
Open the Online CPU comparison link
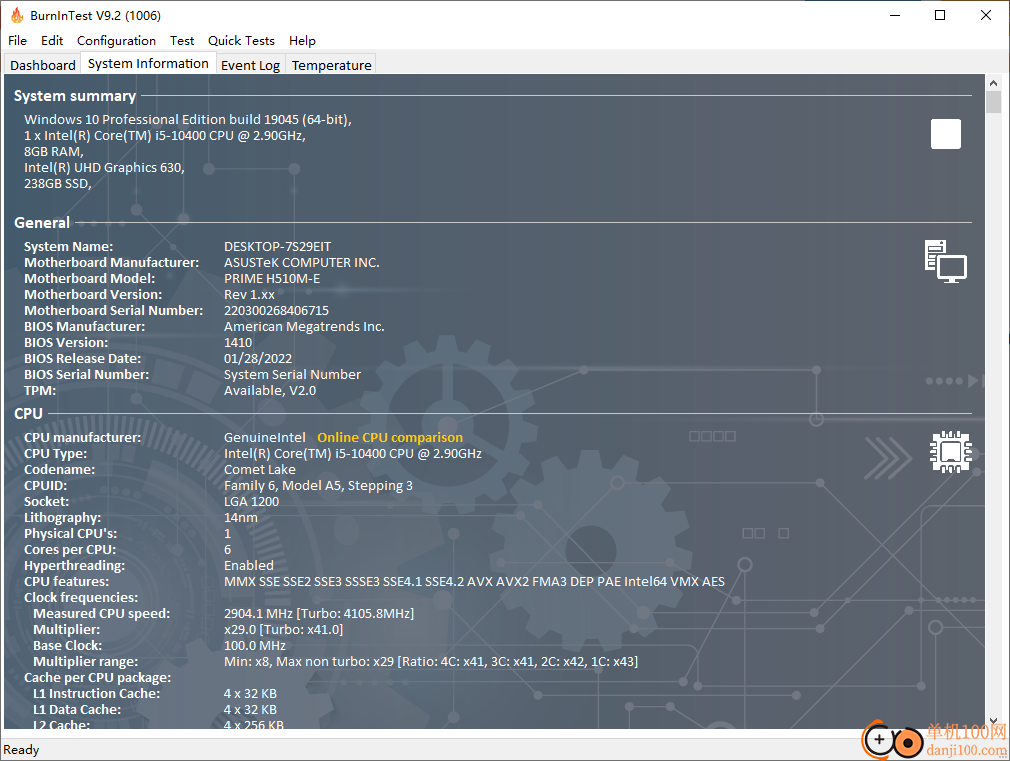390,438
